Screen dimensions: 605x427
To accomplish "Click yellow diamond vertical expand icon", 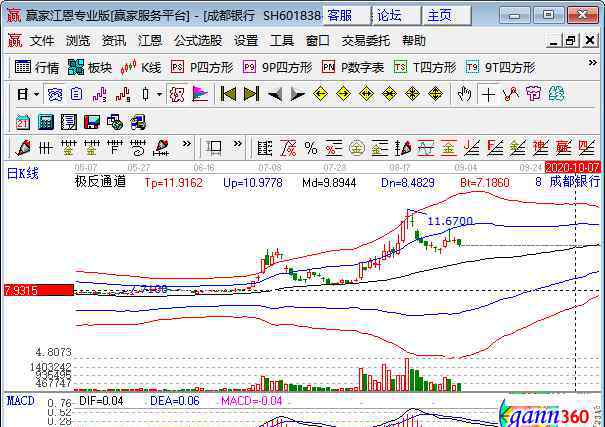I will [x=436, y=94].
